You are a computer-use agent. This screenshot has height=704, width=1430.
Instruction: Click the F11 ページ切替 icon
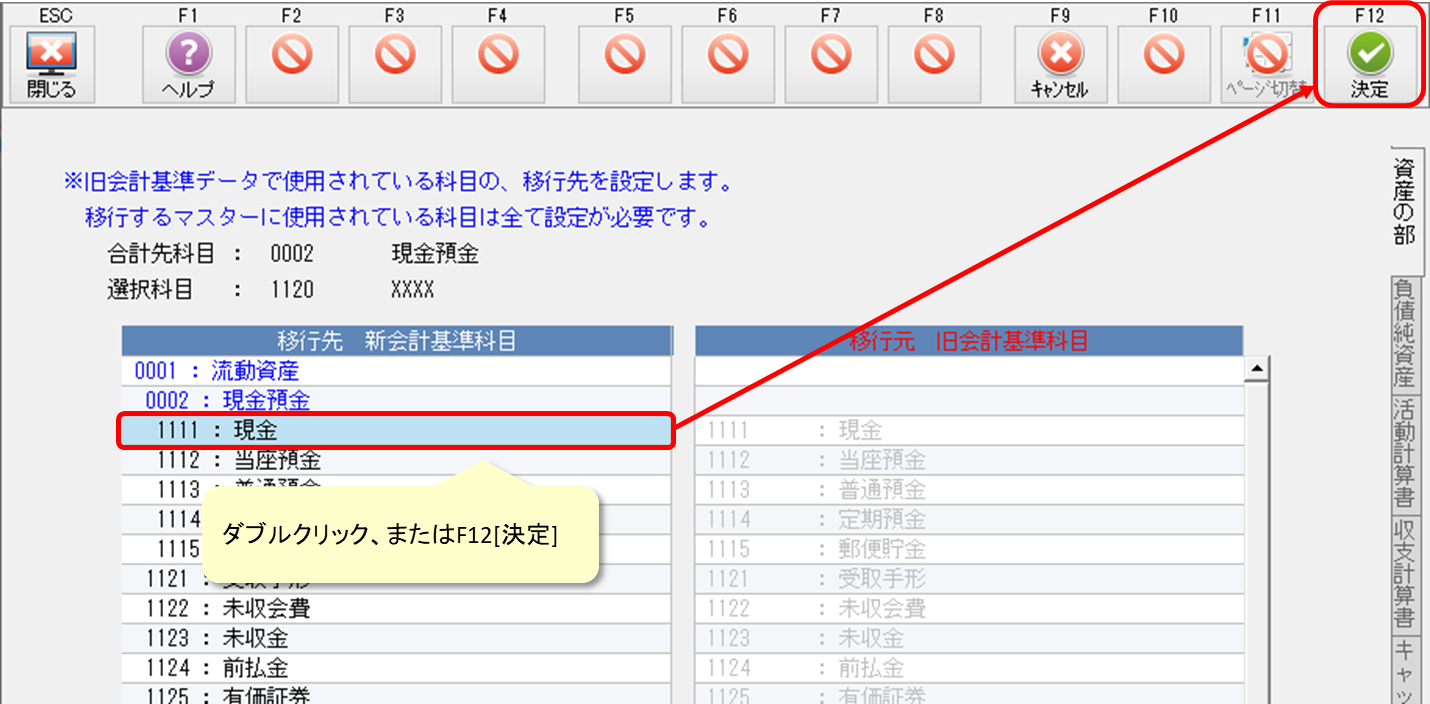[1267, 64]
